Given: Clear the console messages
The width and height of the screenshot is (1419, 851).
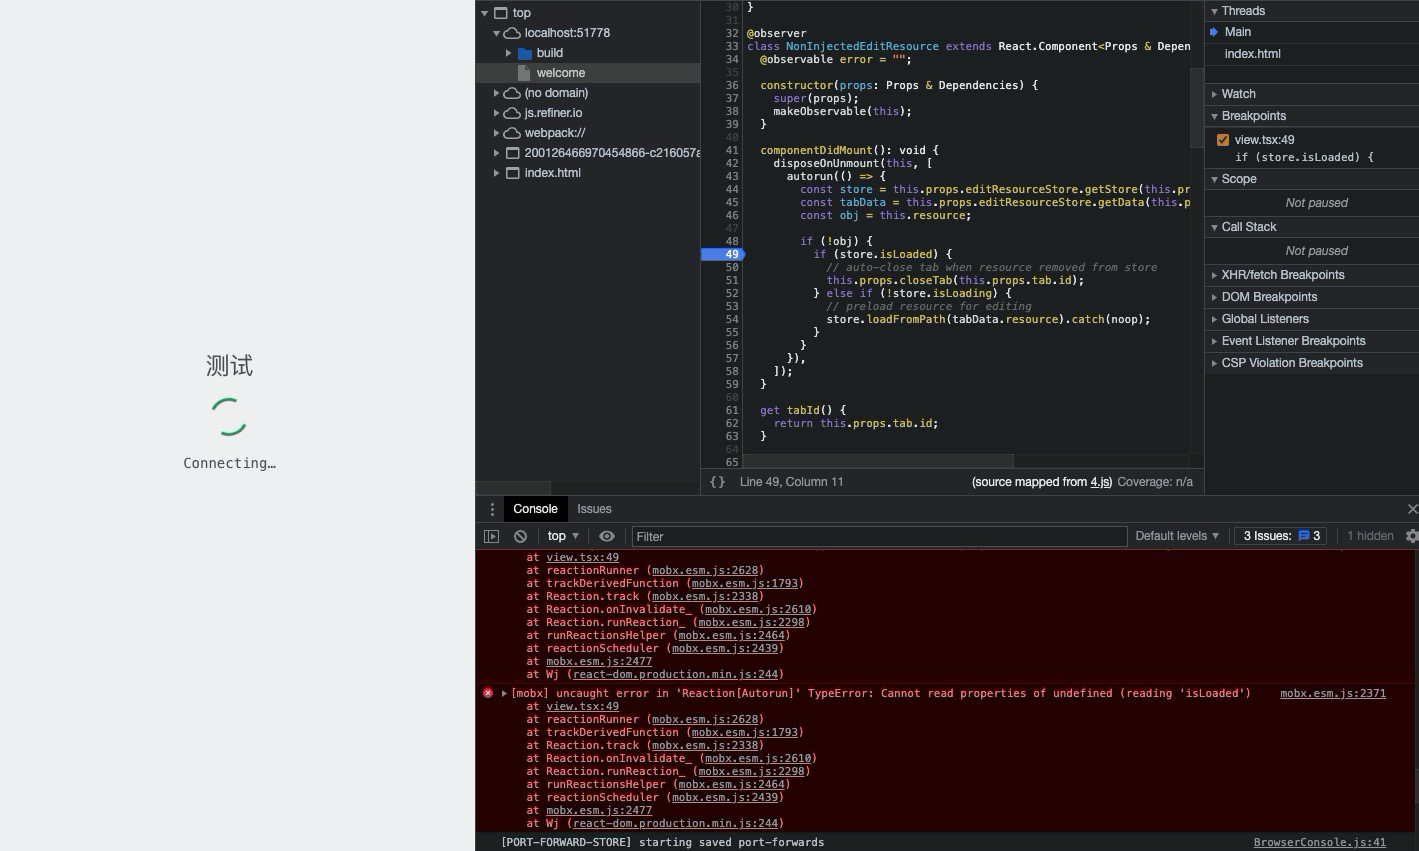Looking at the screenshot, I should [519, 536].
